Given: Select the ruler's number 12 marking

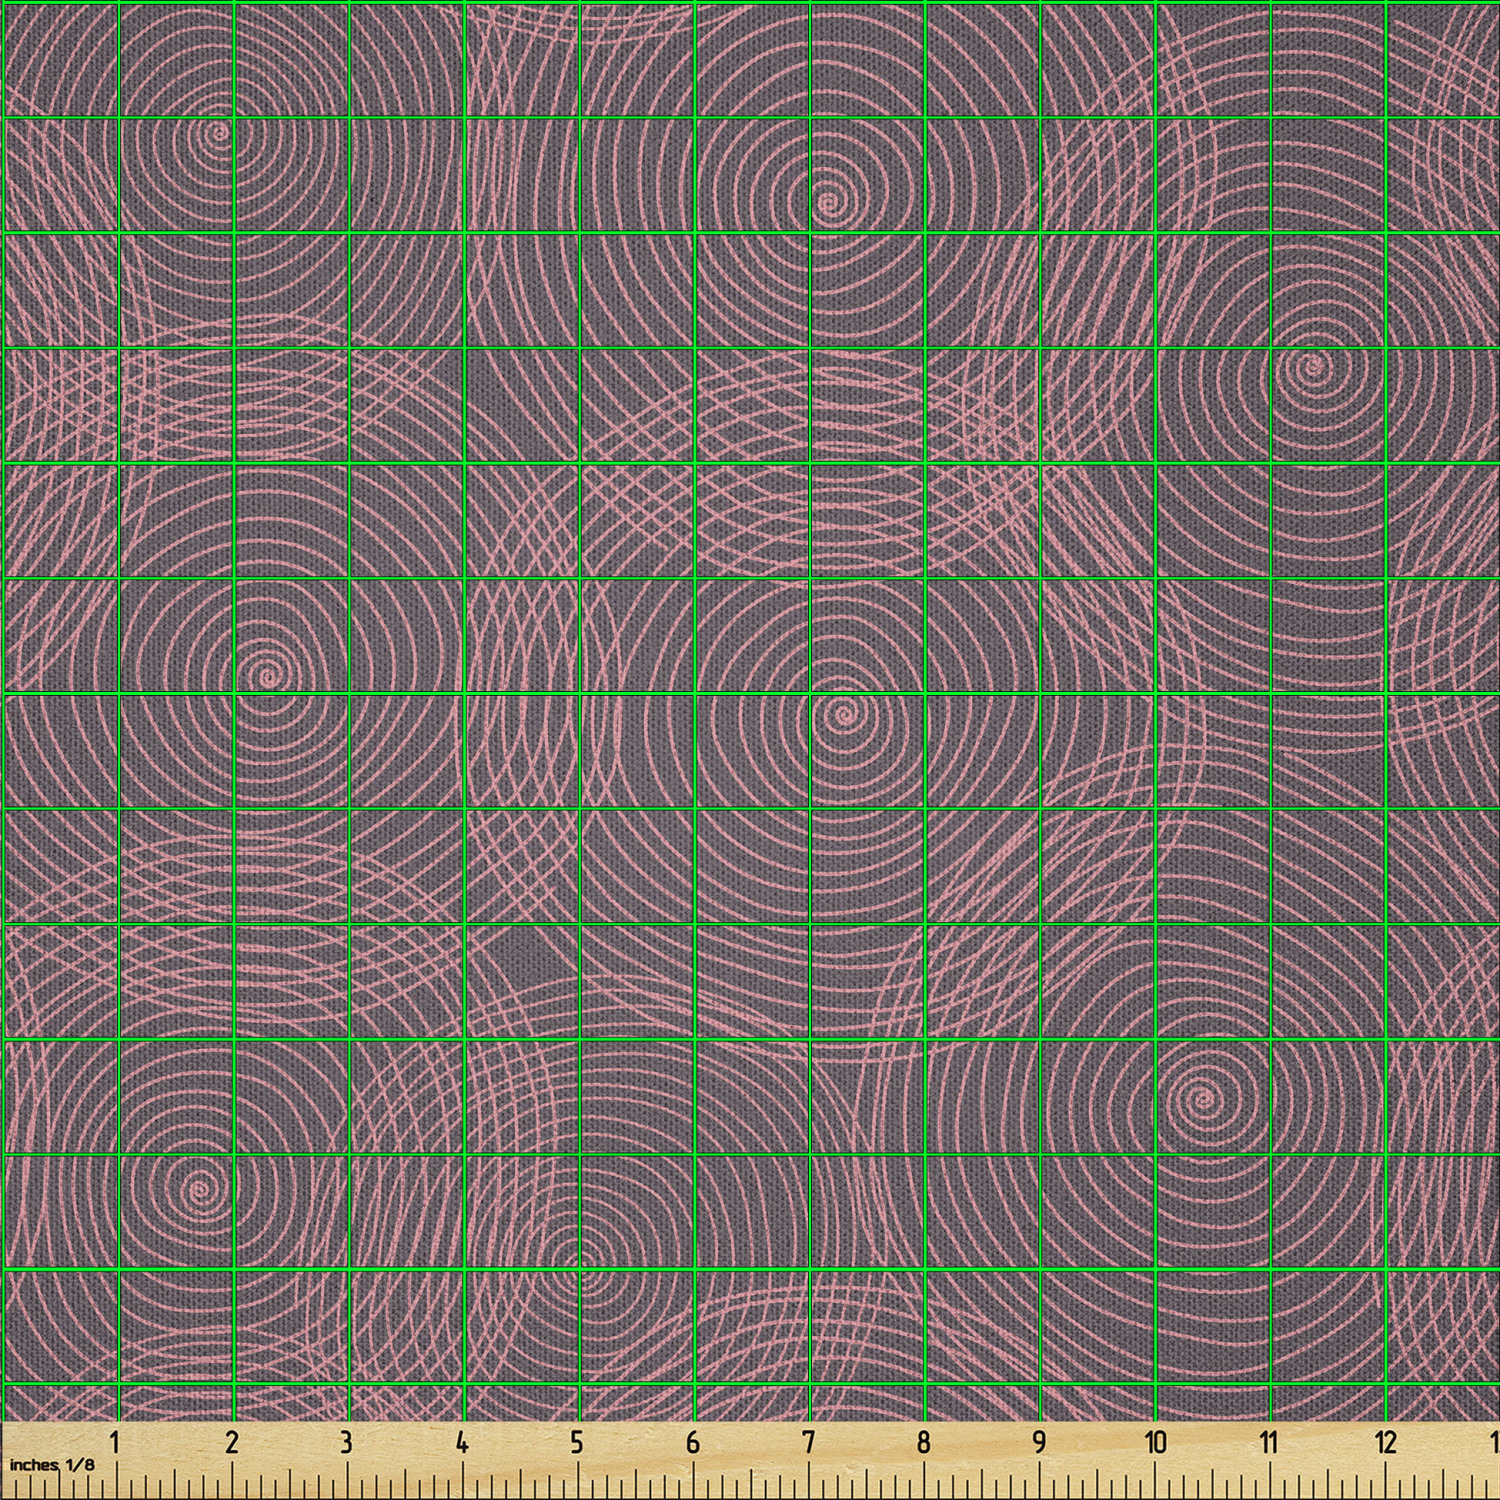Looking at the screenshot, I should 1385,1442.
